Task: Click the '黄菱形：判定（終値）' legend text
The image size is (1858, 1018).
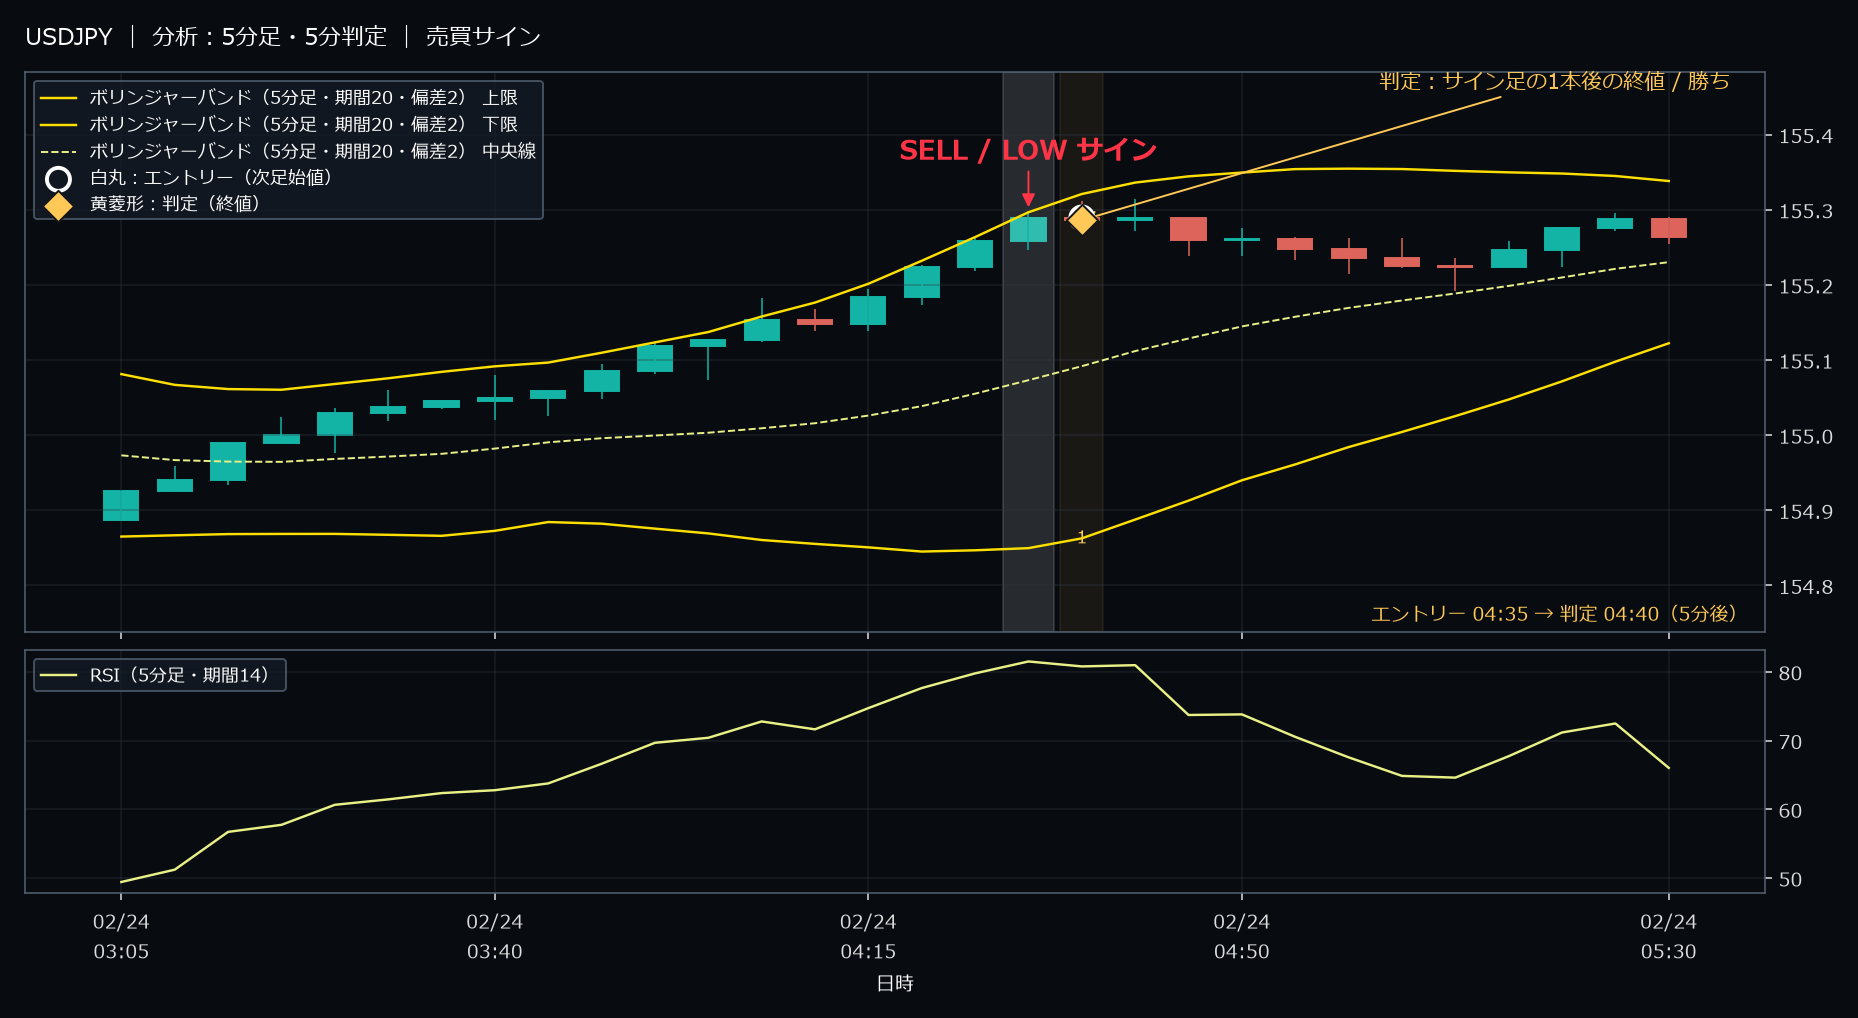Action: 175,204
